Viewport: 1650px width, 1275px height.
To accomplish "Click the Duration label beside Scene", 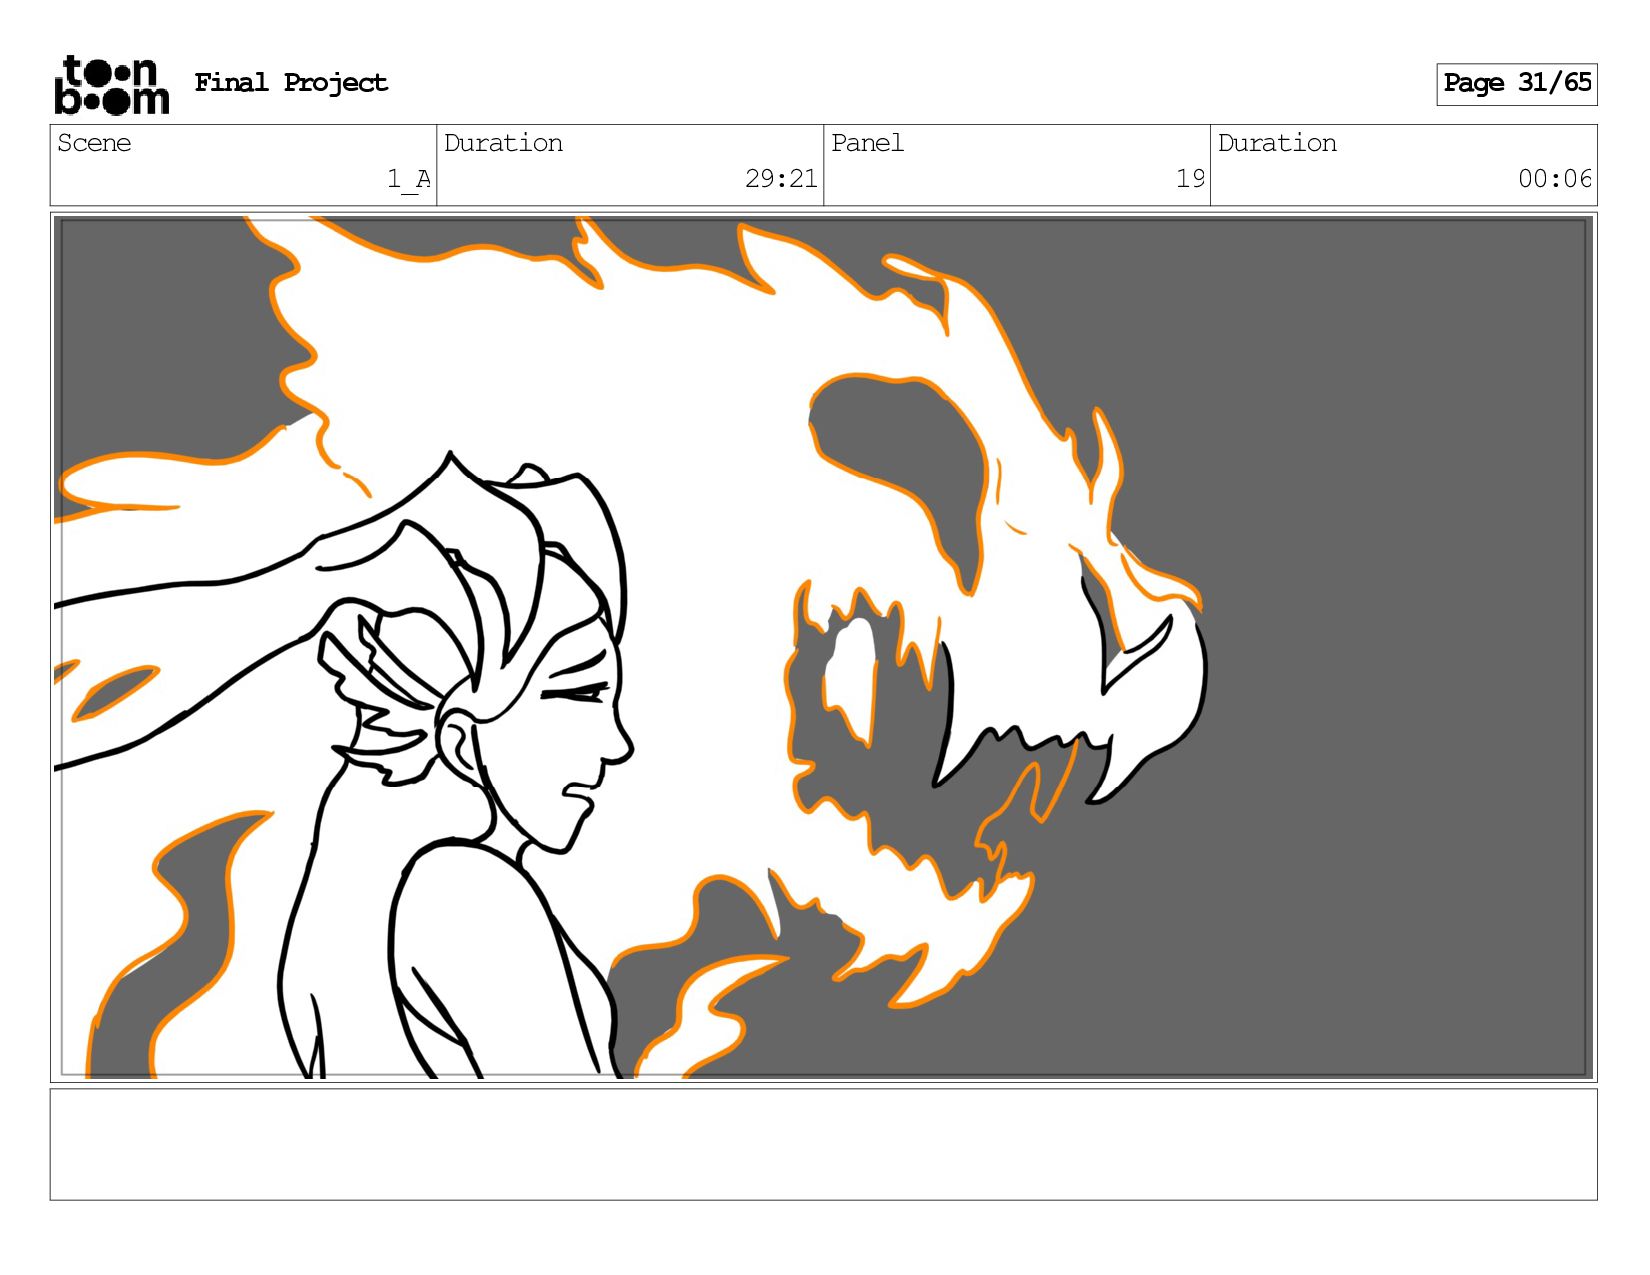I will tap(503, 143).
